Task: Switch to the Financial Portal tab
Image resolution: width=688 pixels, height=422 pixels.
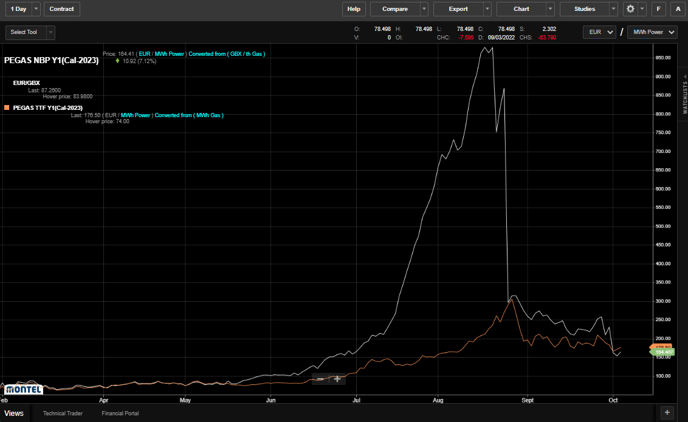Action: pos(120,413)
